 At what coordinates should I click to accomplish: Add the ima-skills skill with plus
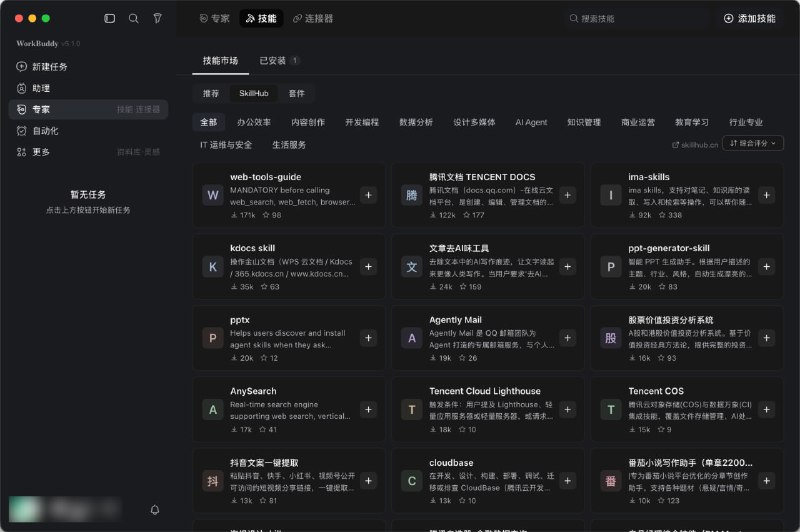coord(766,195)
